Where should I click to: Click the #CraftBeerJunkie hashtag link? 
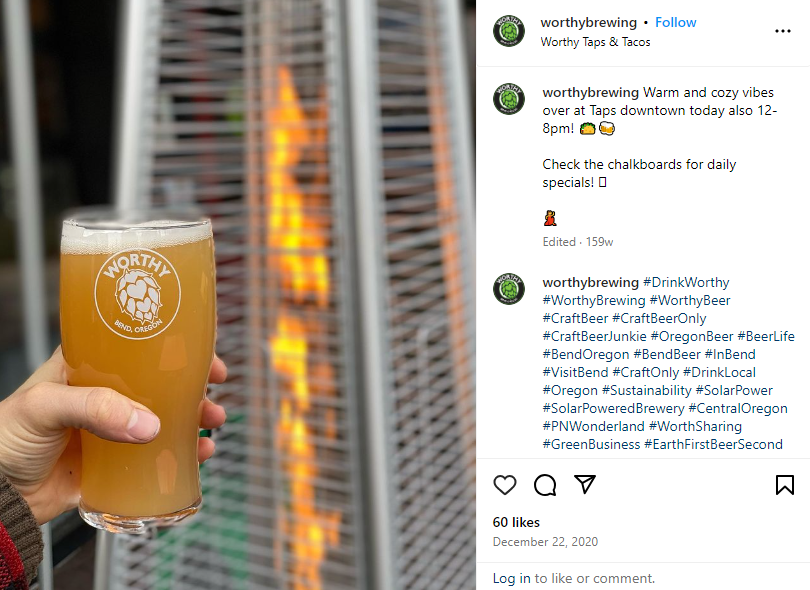pyautogui.click(x=594, y=336)
